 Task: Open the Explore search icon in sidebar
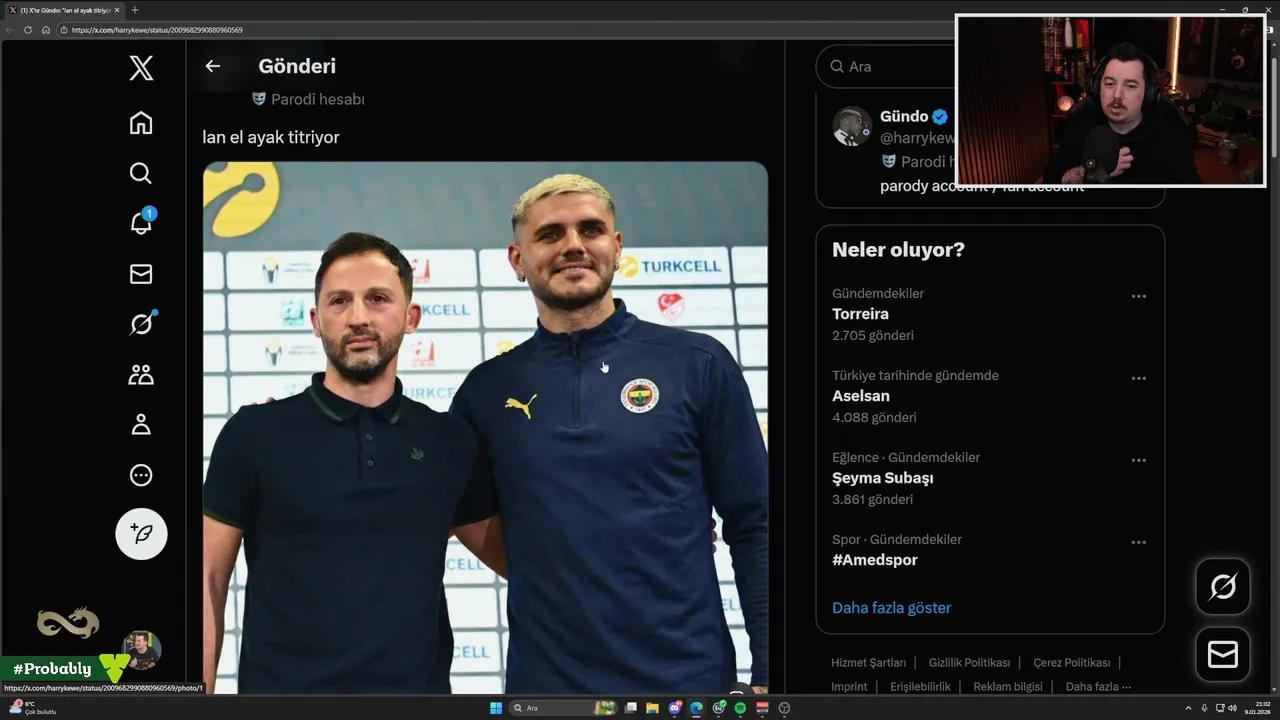[x=141, y=173]
